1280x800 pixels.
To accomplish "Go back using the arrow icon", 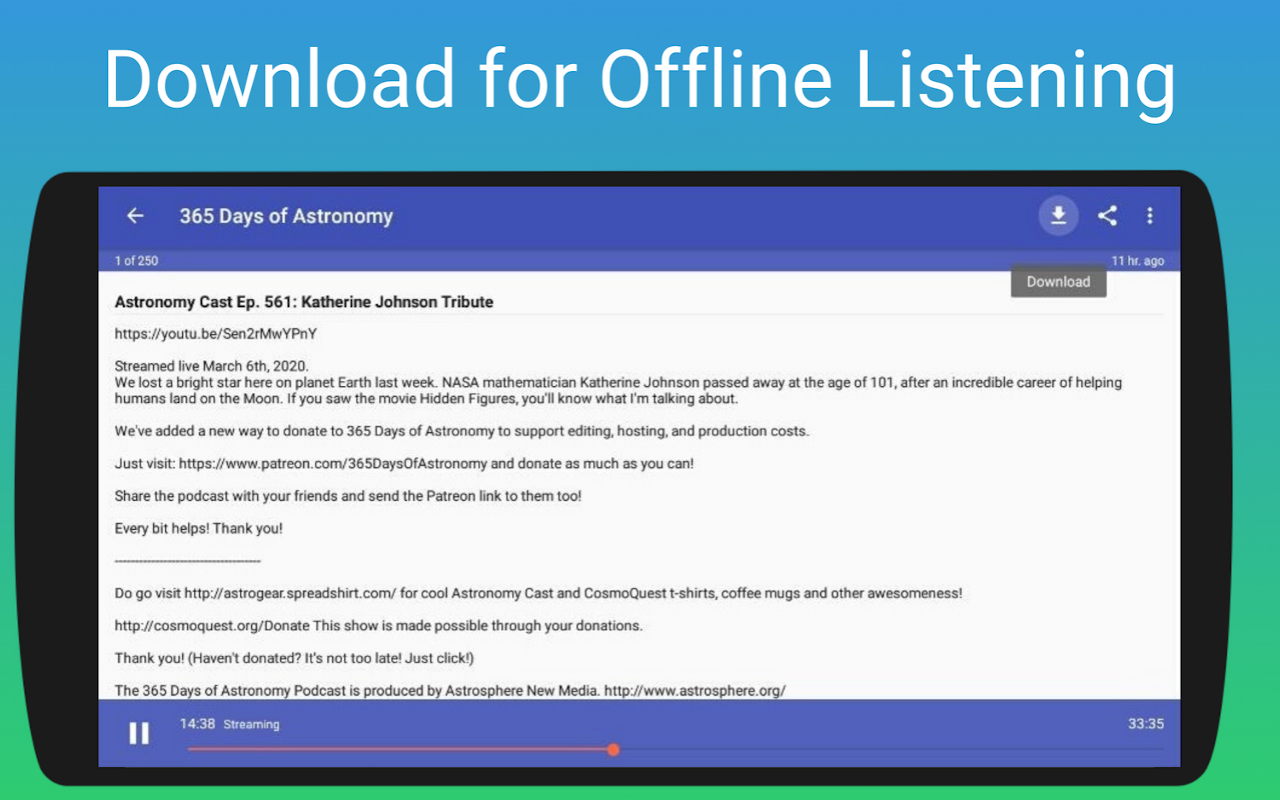I will [135, 216].
